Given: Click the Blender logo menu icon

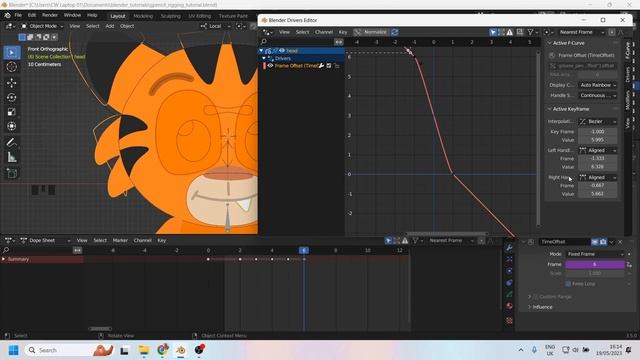Looking at the screenshot, I should [7, 16].
